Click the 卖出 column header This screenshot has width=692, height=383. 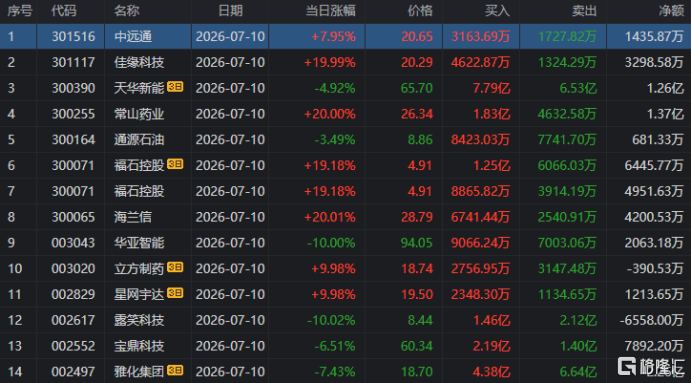pyautogui.click(x=584, y=11)
